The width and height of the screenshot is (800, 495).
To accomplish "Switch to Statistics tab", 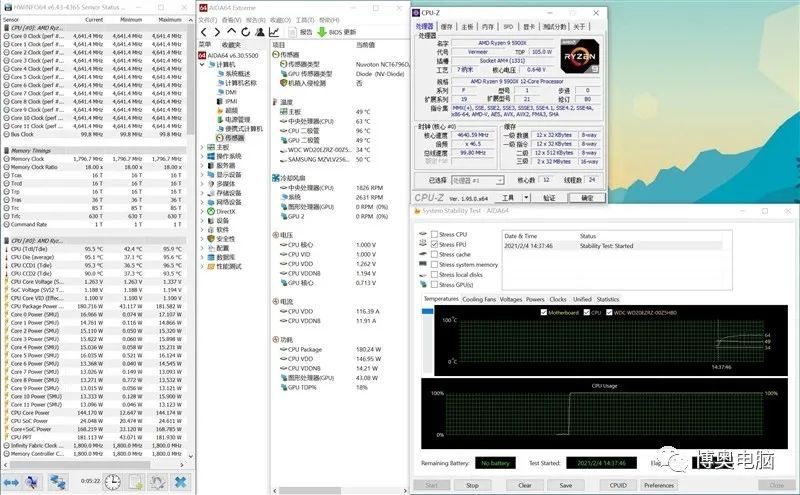I will tap(608, 300).
